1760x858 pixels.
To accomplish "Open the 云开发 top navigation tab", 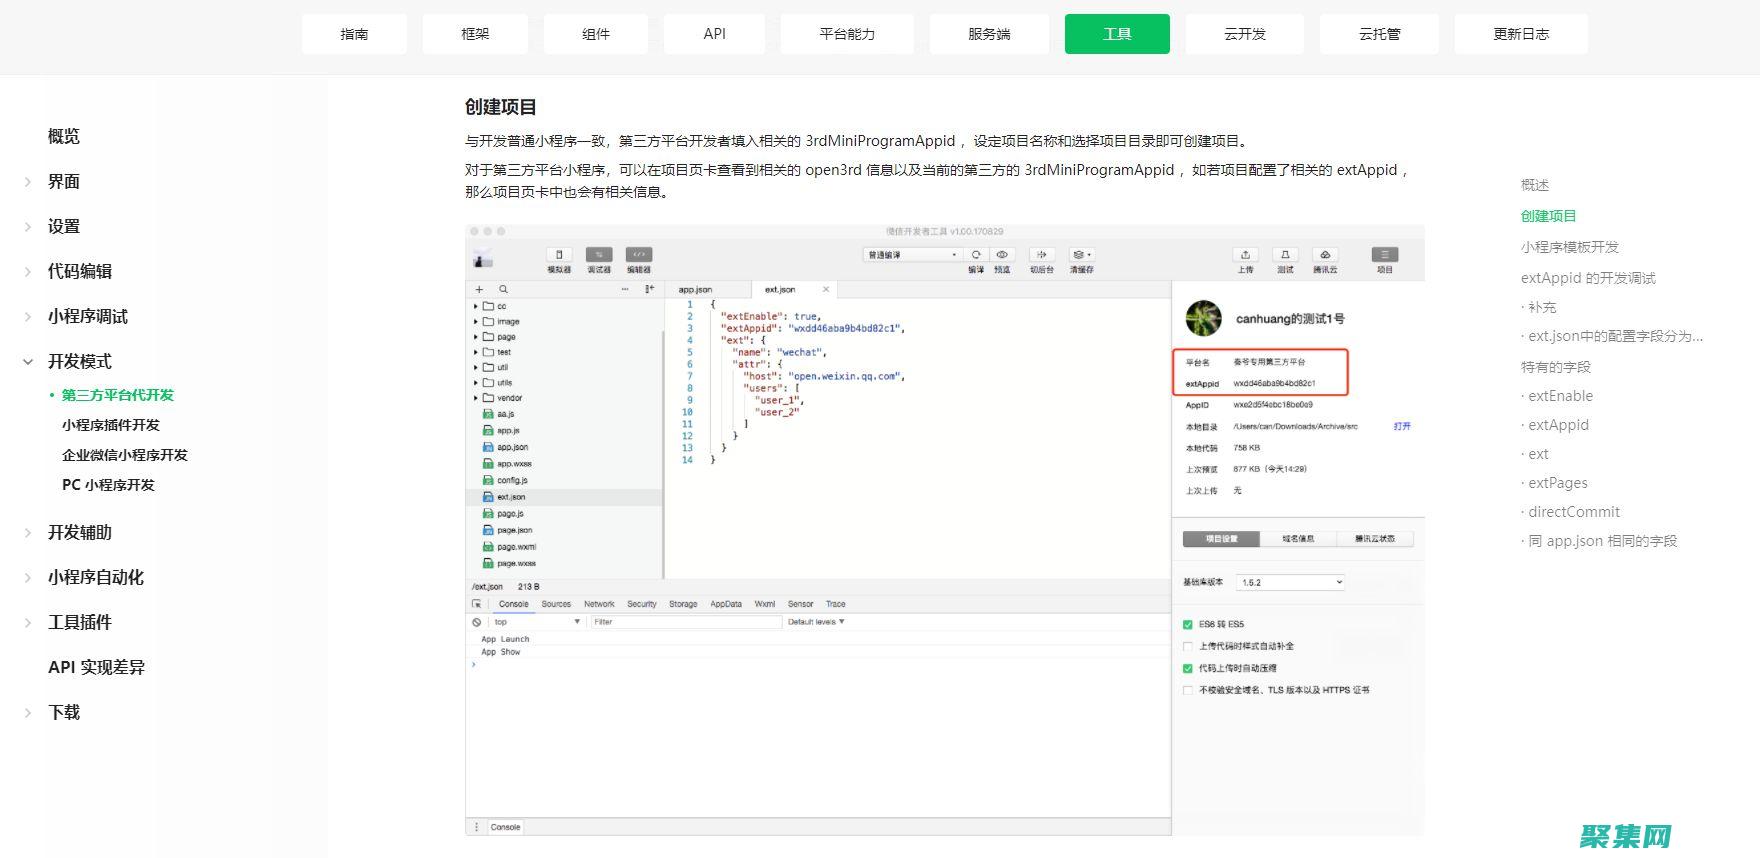I will click(x=1245, y=34).
